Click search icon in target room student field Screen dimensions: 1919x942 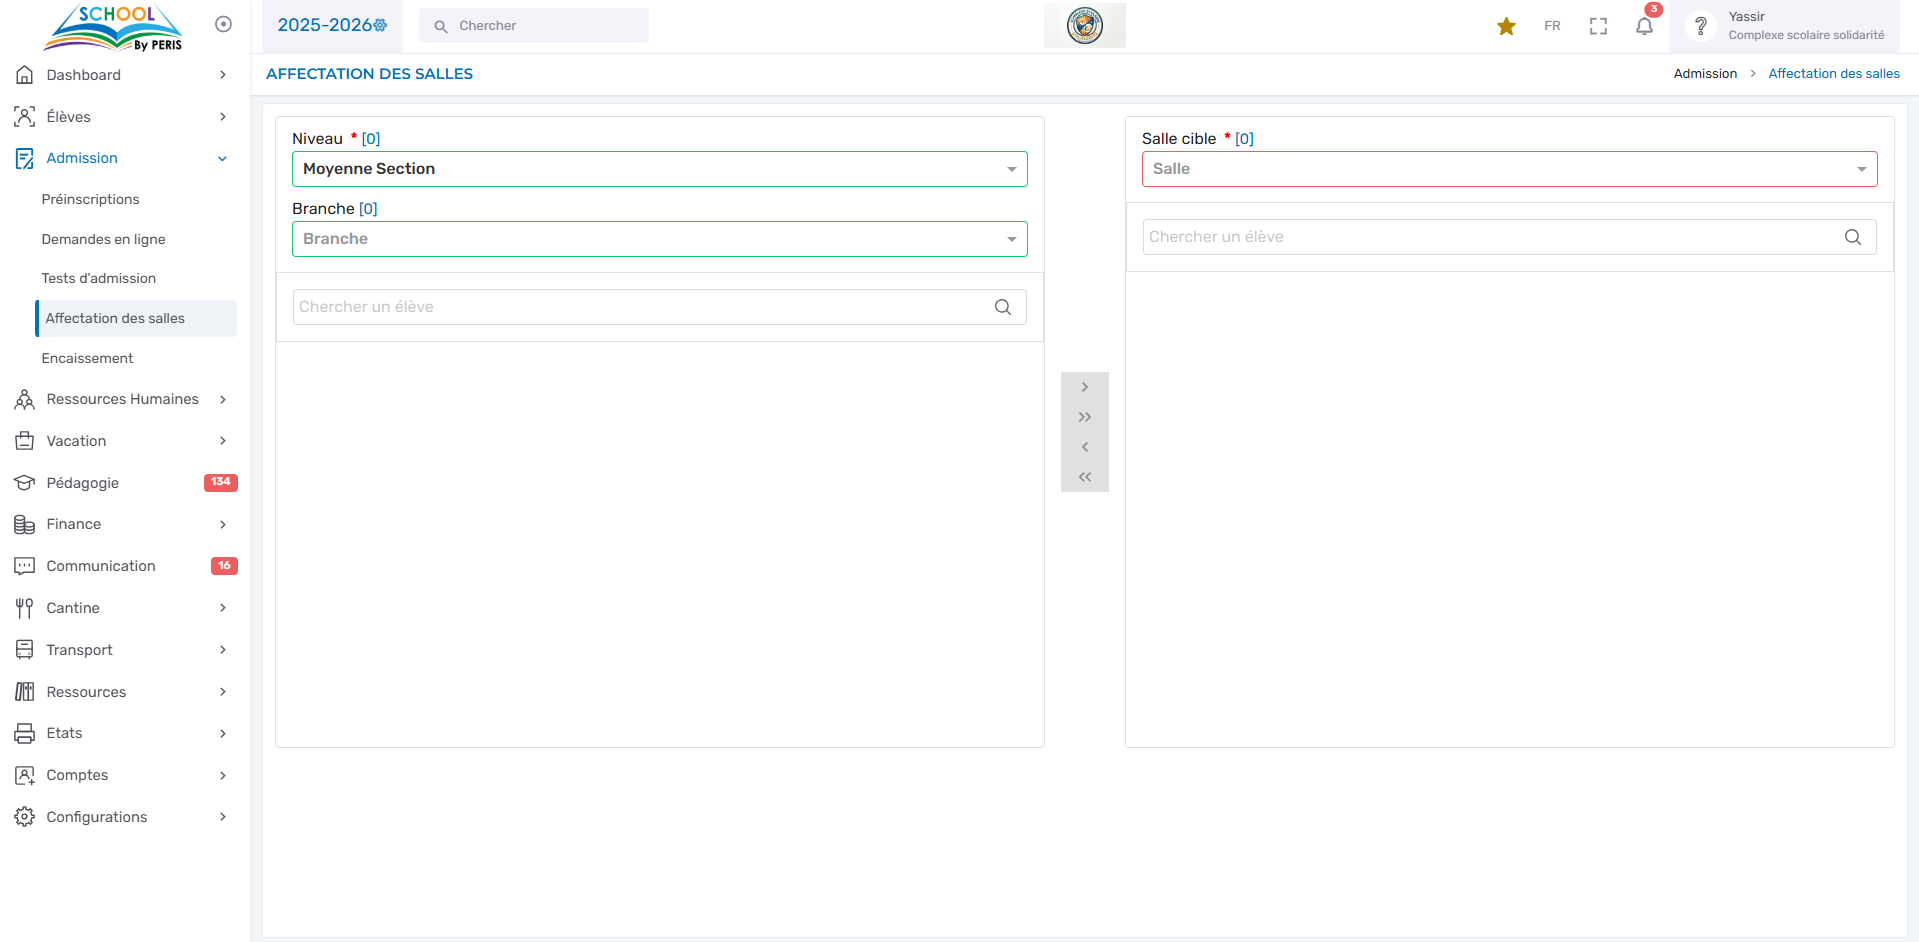(x=1852, y=237)
